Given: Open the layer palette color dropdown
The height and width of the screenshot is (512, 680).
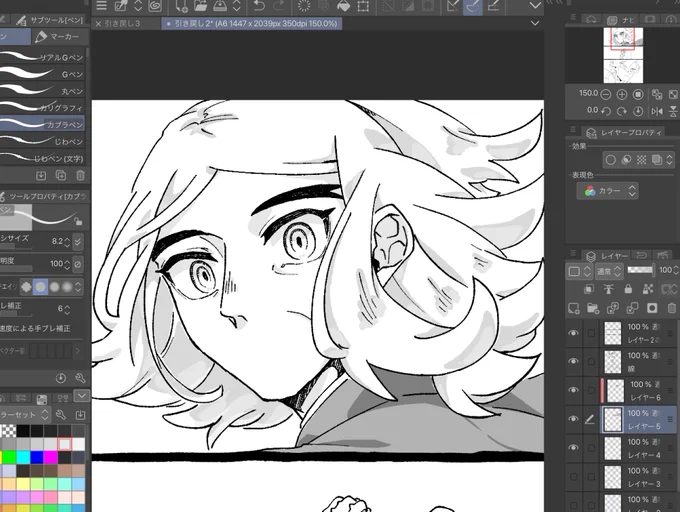Looking at the screenshot, I should tap(579, 272).
